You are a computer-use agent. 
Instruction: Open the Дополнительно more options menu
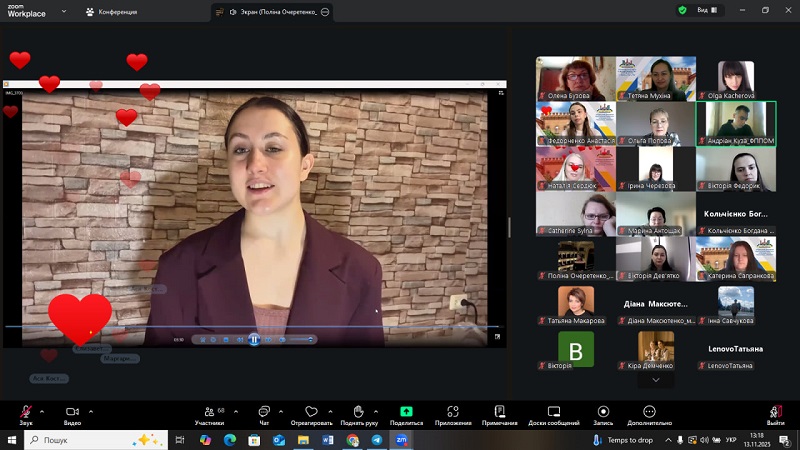(x=650, y=412)
